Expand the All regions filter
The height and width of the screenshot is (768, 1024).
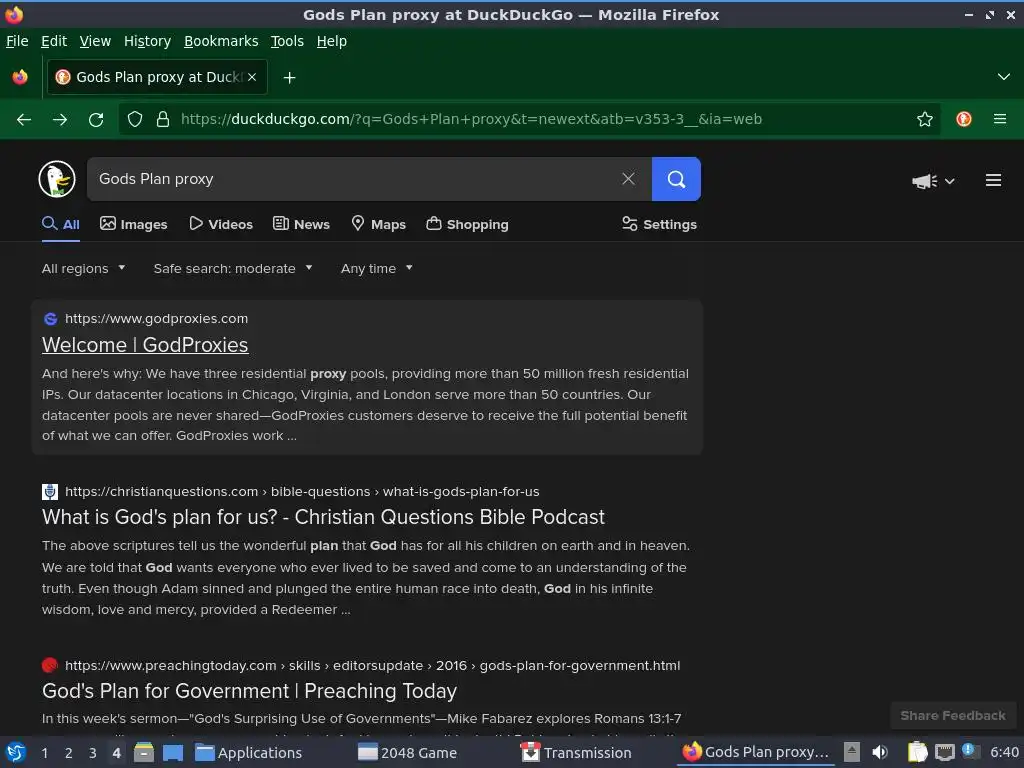[x=84, y=268]
